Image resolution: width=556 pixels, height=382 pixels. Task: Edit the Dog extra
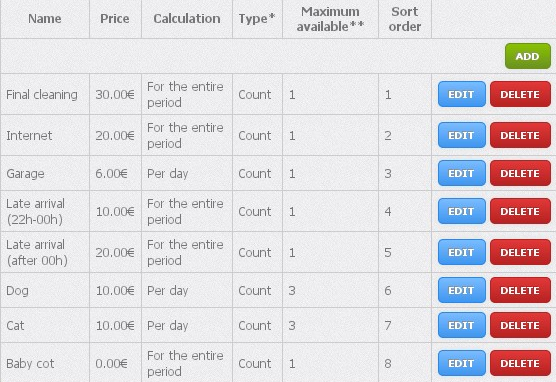coord(462,290)
